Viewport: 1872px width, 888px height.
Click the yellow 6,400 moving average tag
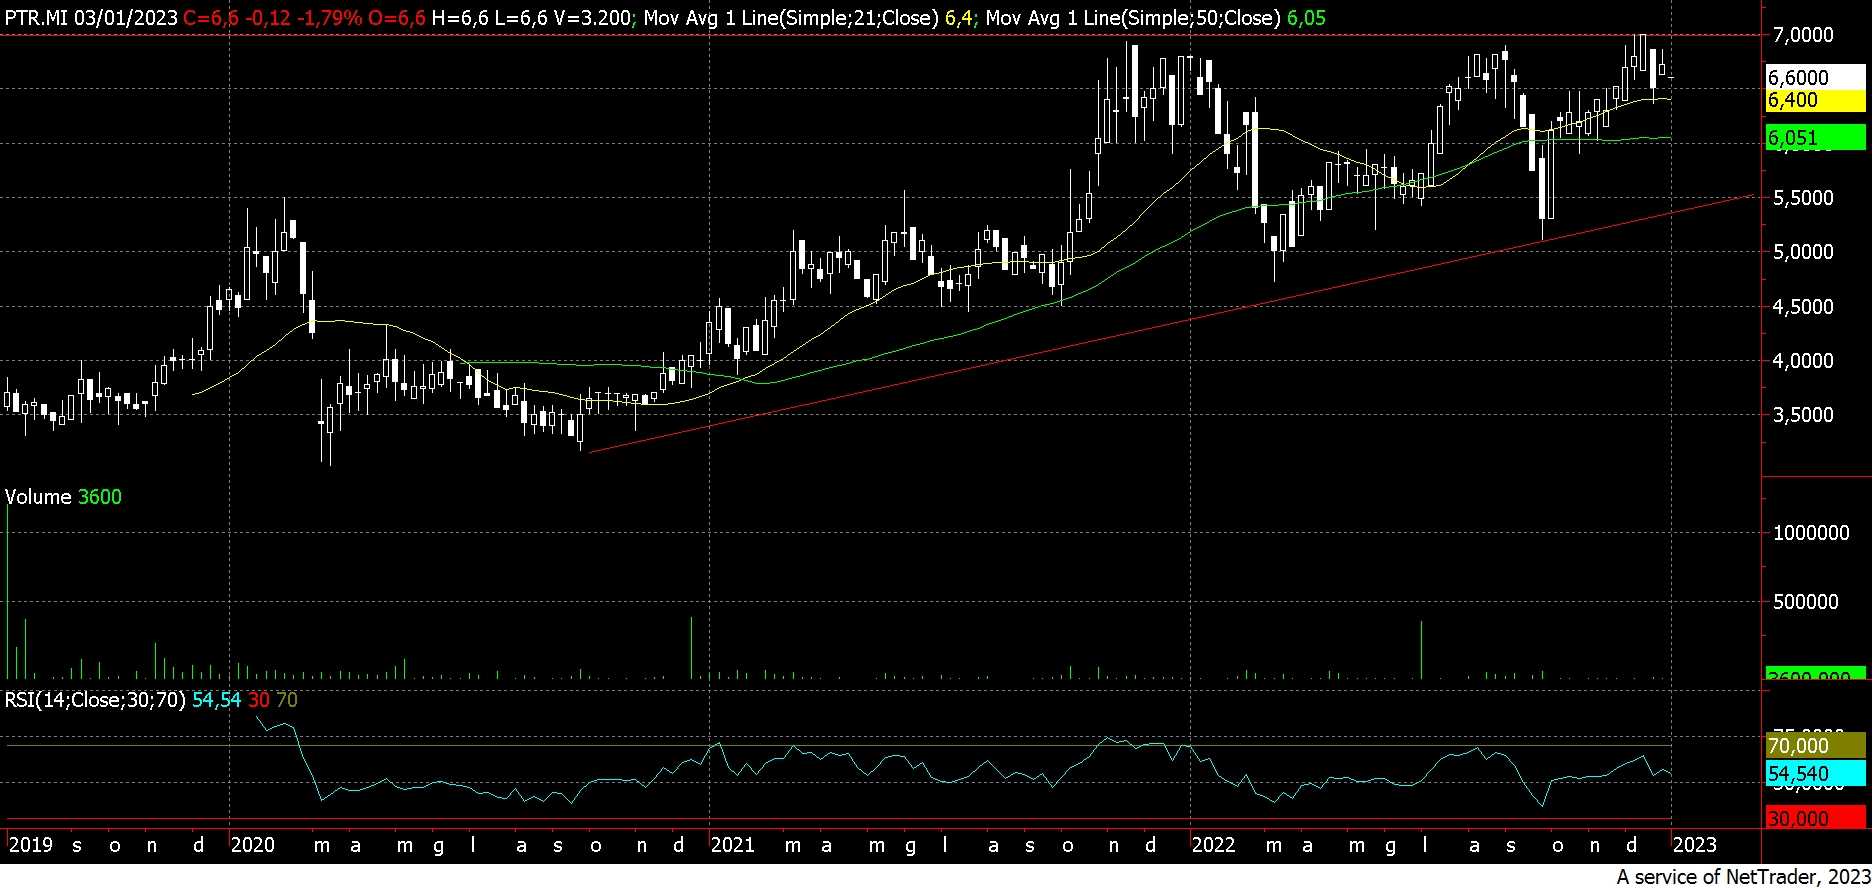(x=1815, y=100)
